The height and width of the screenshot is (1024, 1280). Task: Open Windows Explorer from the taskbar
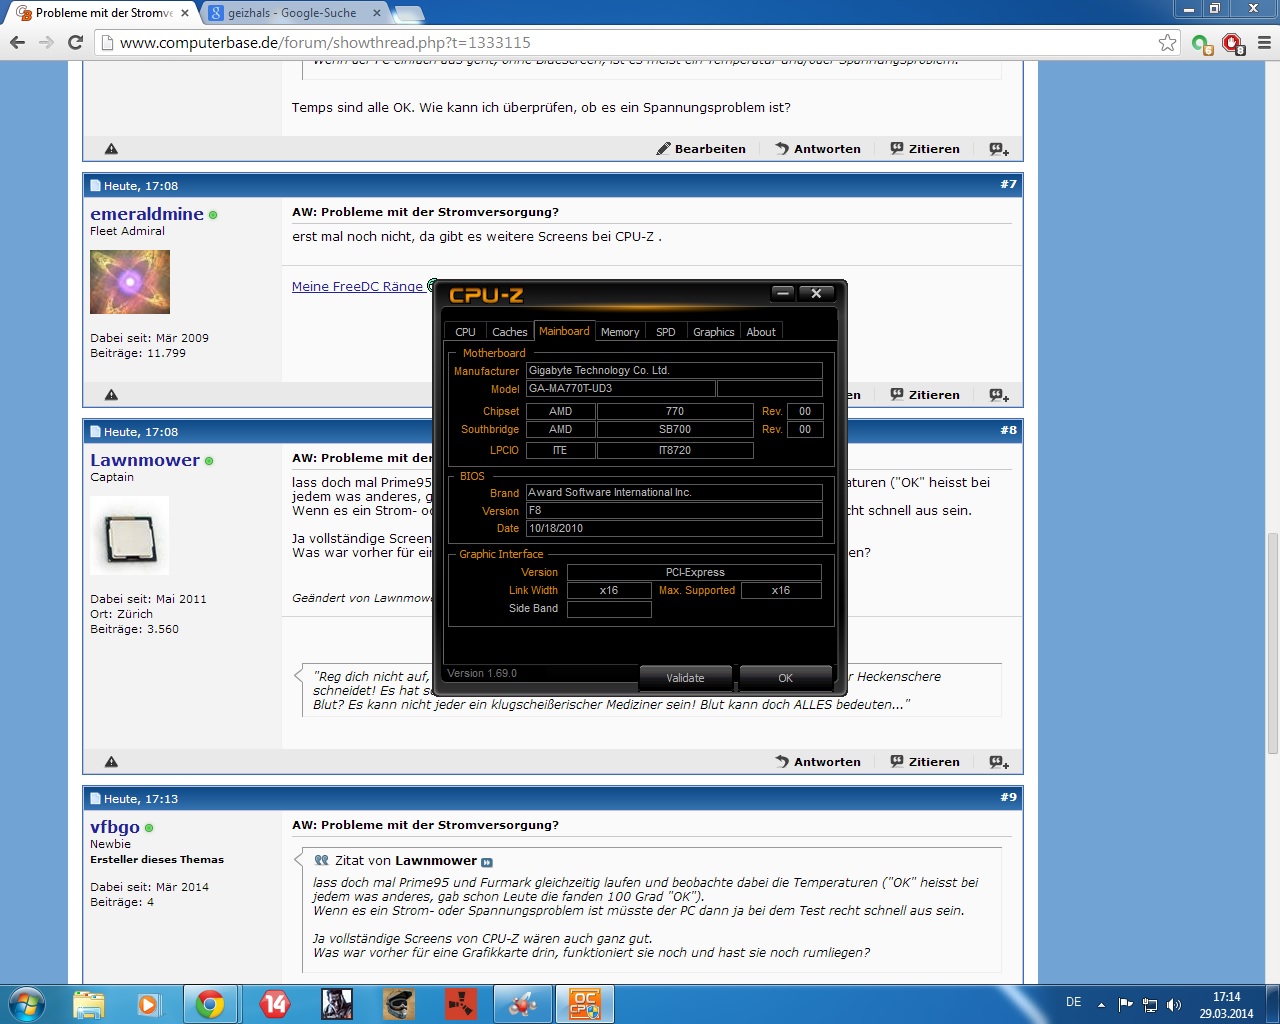coord(88,1004)
